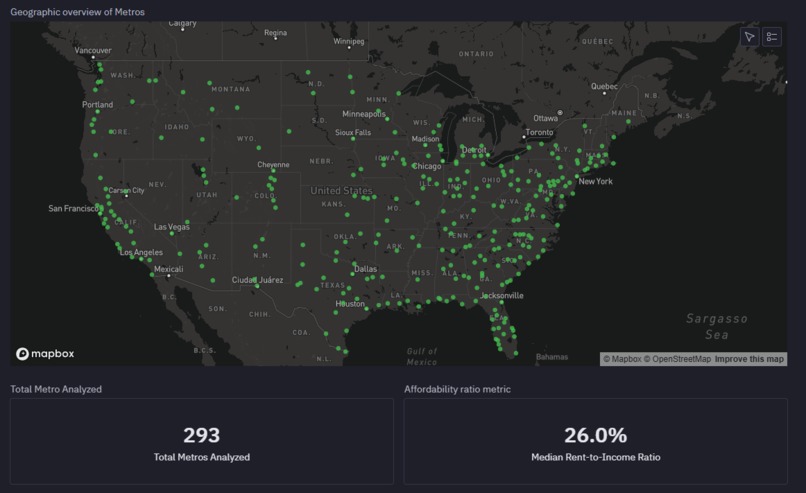Click the Improve this map link
Screen dimensions: 806x493
tap(749, 359)
